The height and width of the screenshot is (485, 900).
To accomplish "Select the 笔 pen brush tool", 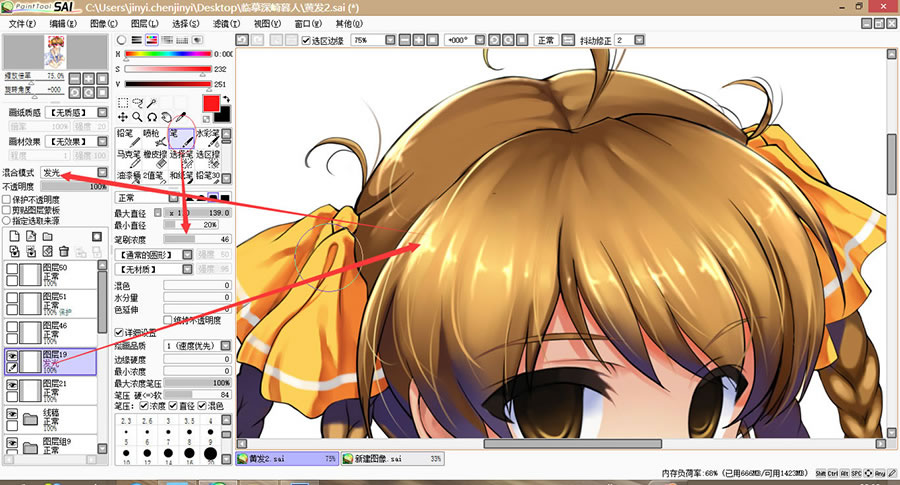I will tap(181, 138).
